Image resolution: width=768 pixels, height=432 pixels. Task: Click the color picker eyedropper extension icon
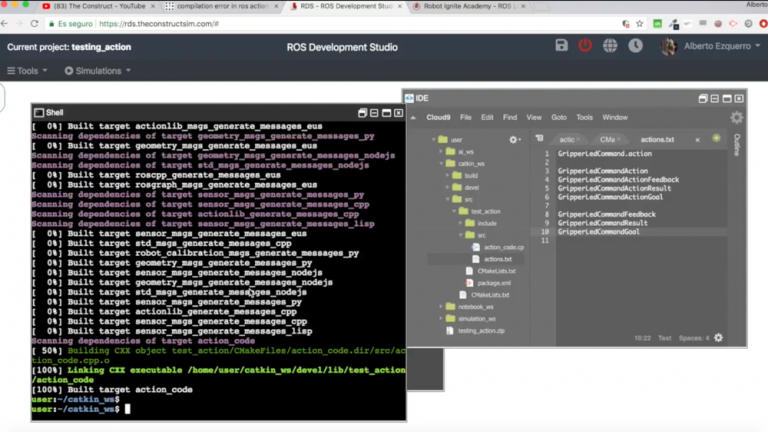[674, 24]
